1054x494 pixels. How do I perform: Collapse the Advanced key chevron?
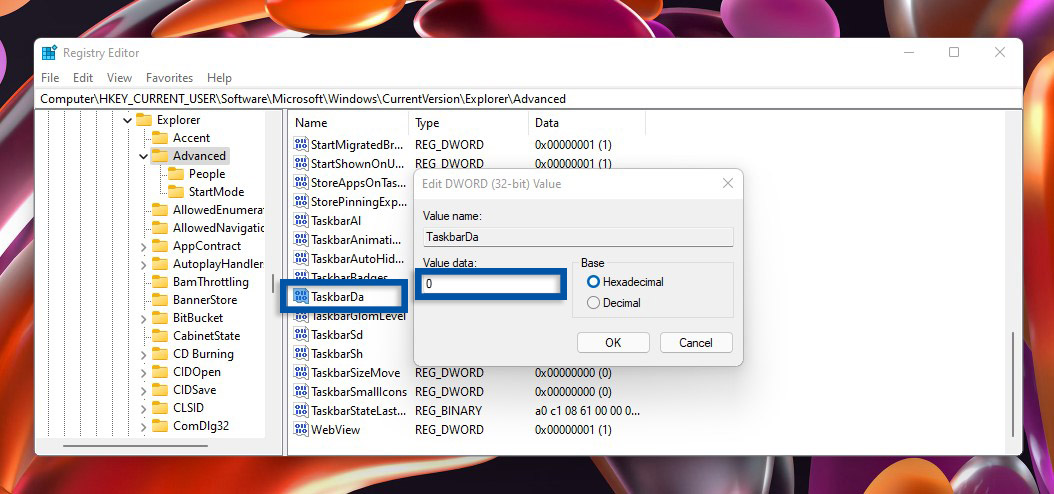[x=144, y=156]
